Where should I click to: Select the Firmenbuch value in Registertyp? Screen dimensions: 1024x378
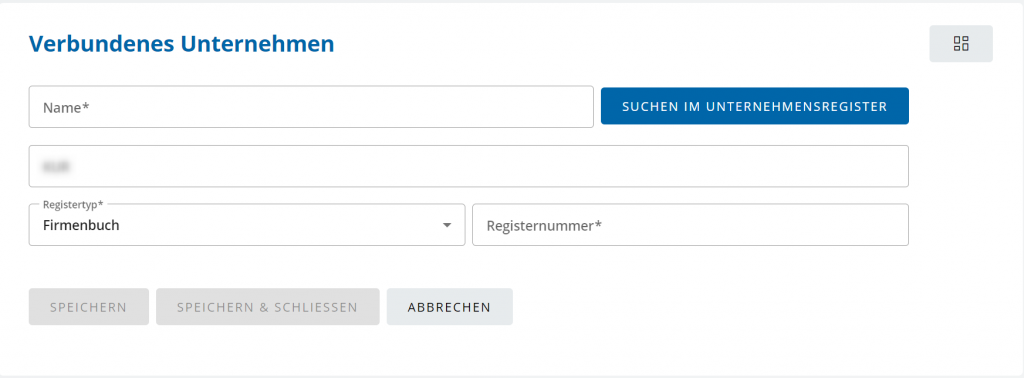[81, 226]
